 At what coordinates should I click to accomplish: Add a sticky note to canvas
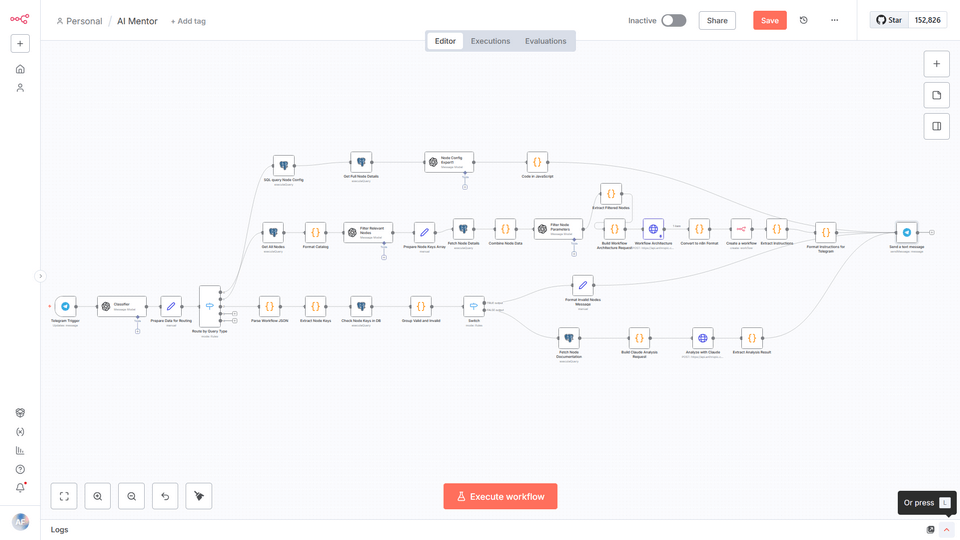pyautogui.click(x=936, y=95)
